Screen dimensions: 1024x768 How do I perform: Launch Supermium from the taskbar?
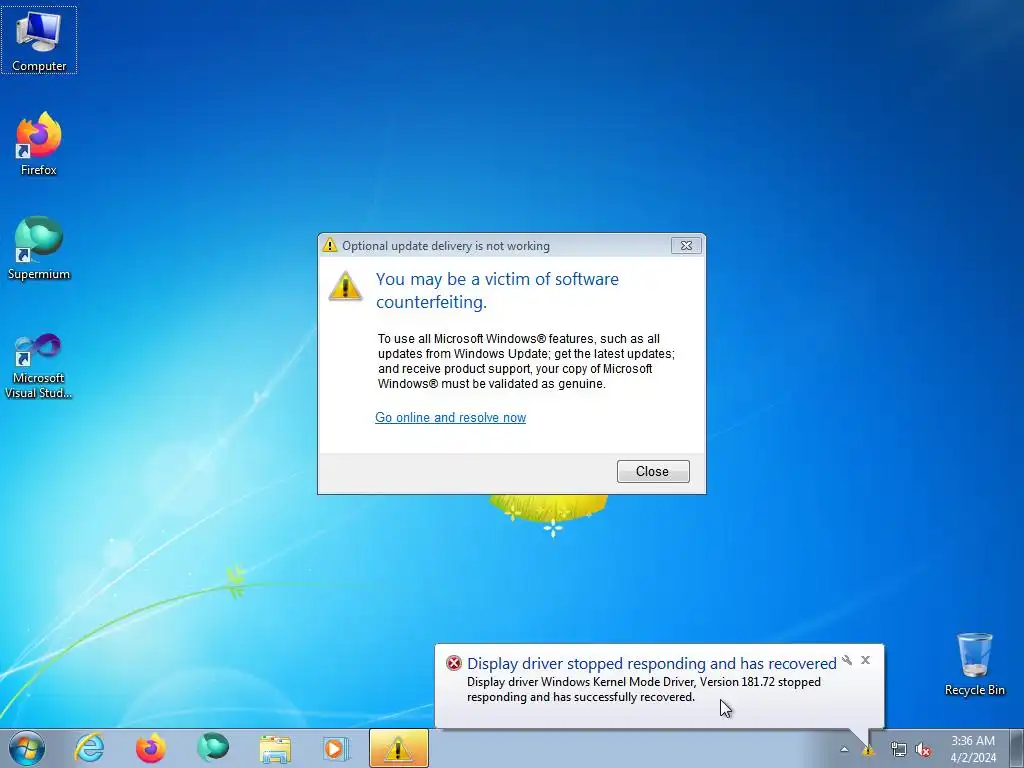(x=213, y=748)
